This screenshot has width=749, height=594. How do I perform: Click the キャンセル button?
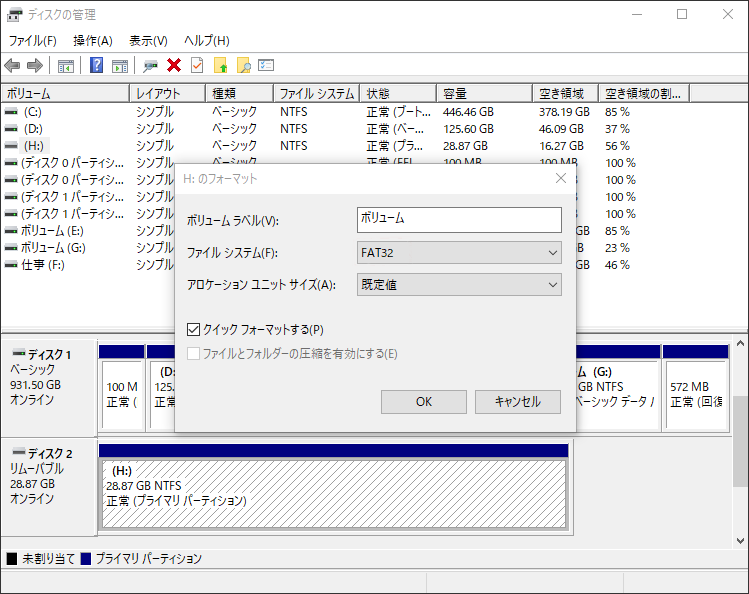pos(518,402)
